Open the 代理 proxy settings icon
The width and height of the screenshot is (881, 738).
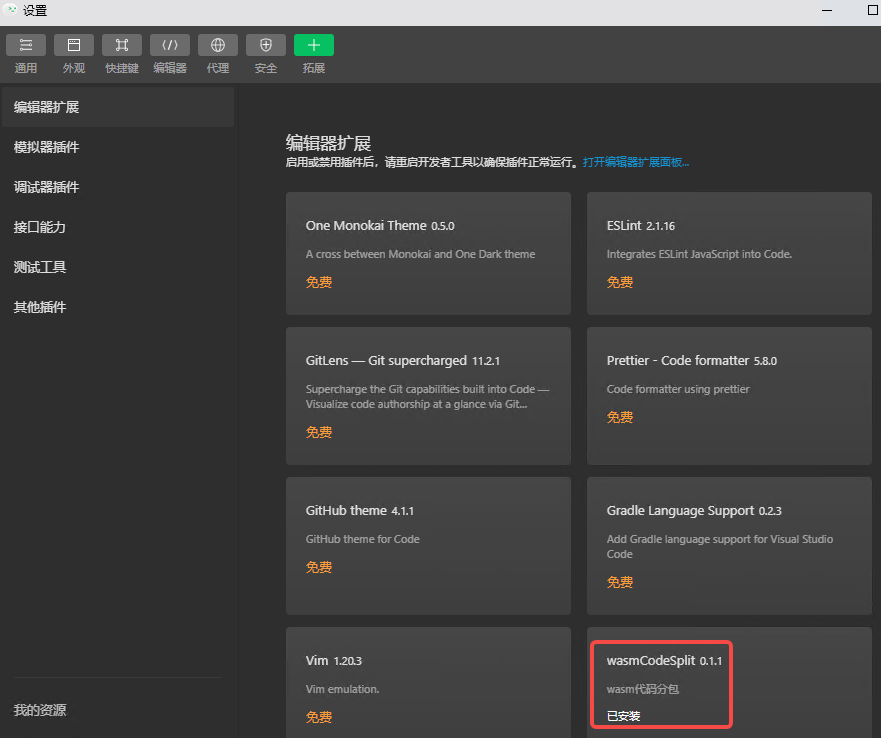(x=218, y=45)
